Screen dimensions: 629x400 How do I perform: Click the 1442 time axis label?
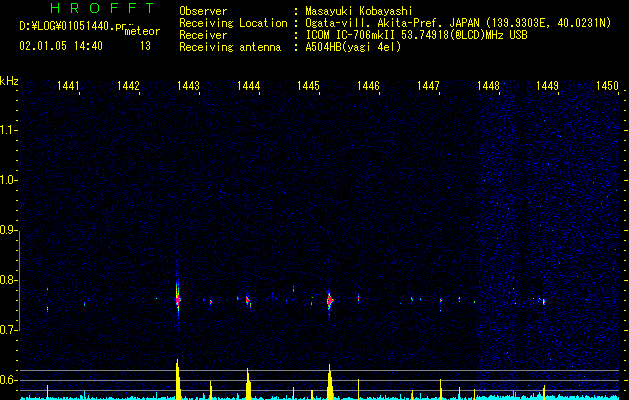[128, 86]
